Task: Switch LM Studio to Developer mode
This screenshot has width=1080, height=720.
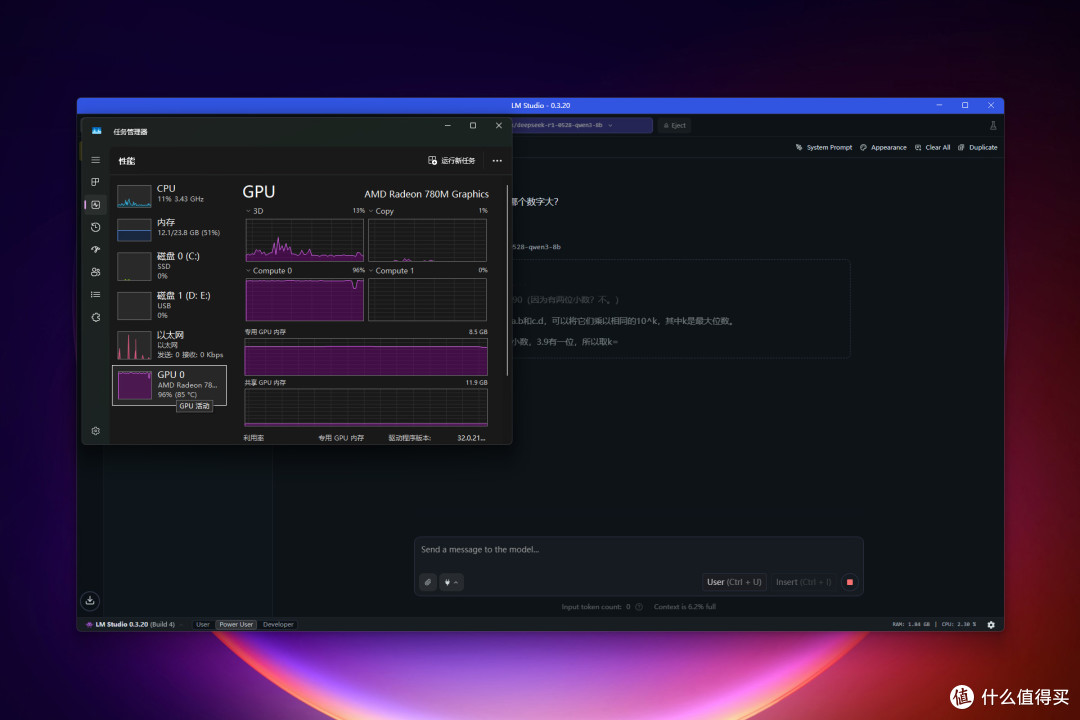Action: (x=278, y=624)
